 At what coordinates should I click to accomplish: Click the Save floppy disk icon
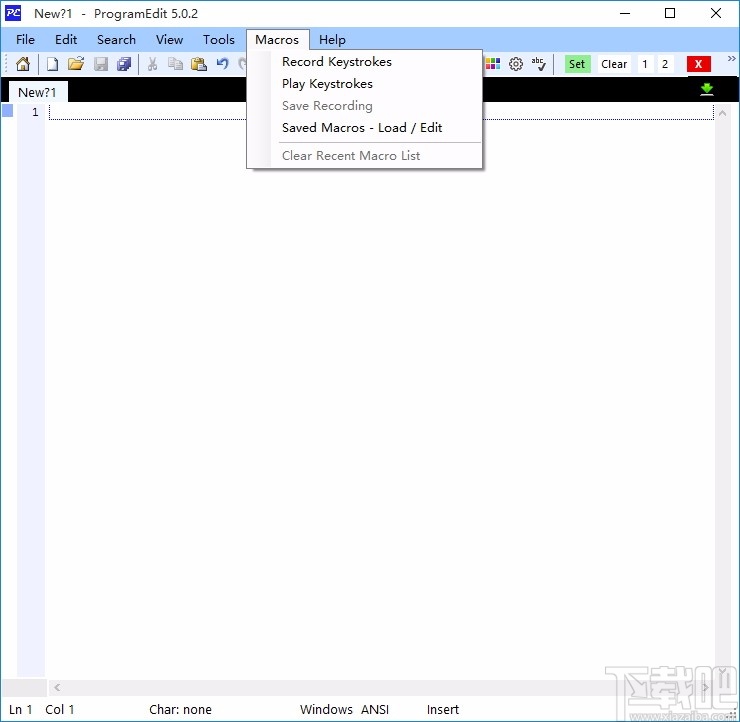pos(101,64)
